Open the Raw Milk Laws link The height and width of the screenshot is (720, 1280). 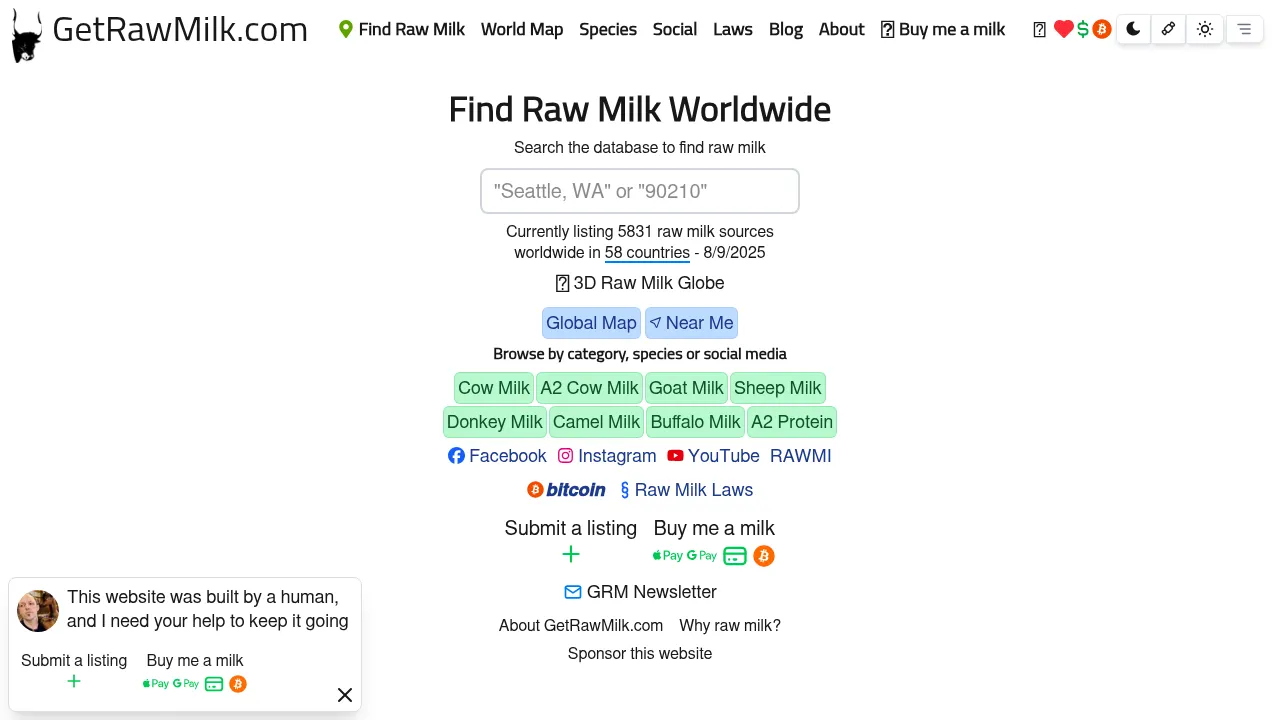click(687, 490)
